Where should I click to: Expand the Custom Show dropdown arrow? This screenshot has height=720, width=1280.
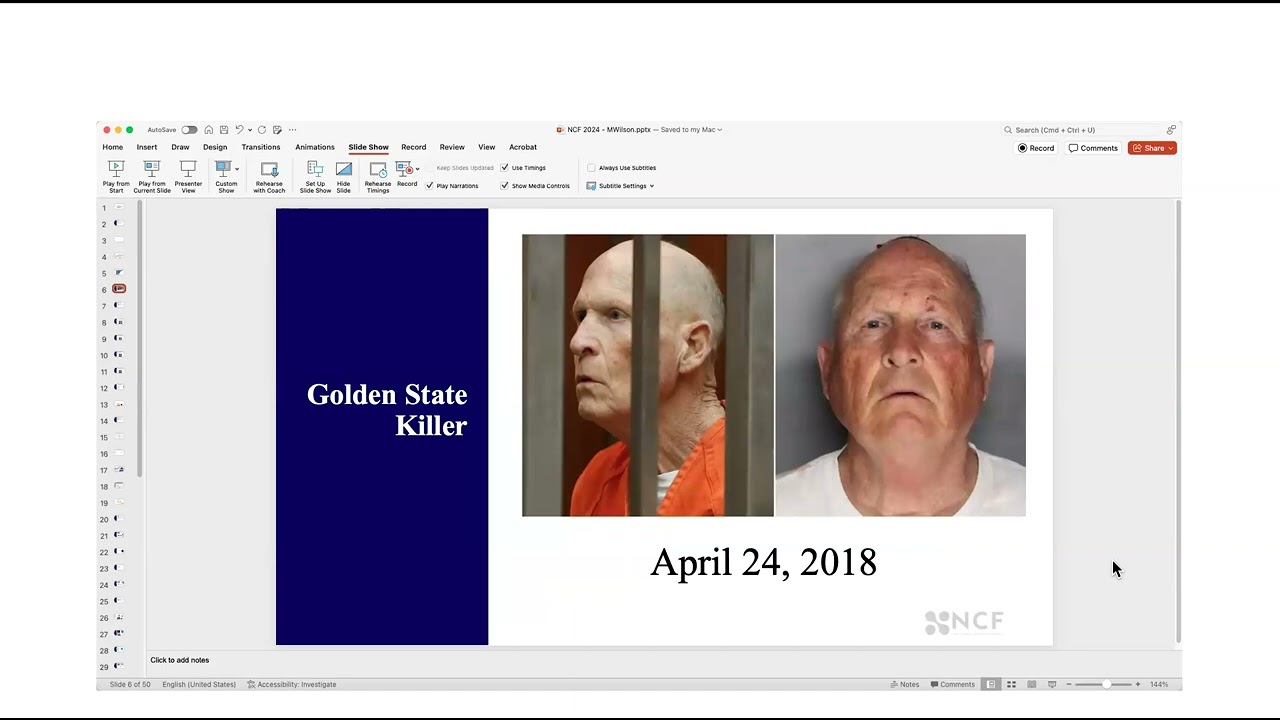[x=237, y=169]
